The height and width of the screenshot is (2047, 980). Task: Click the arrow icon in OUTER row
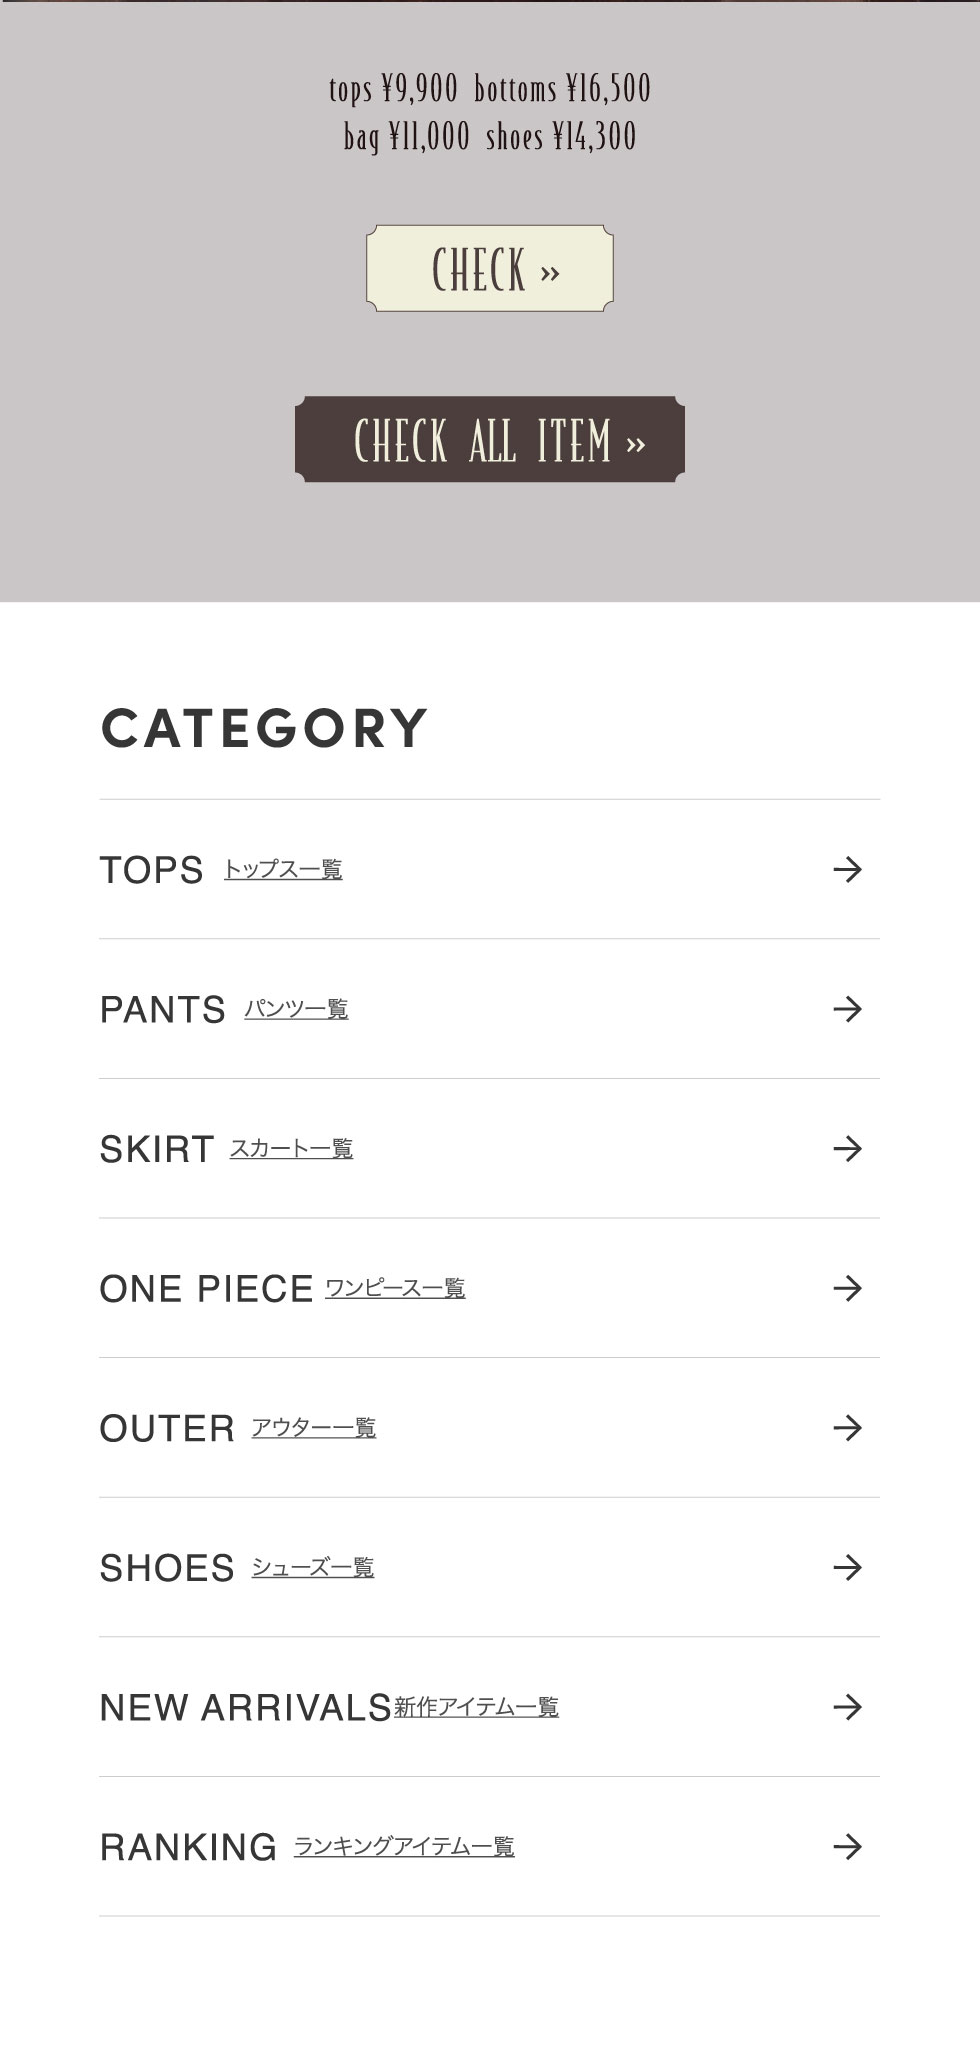(847, 1428)
